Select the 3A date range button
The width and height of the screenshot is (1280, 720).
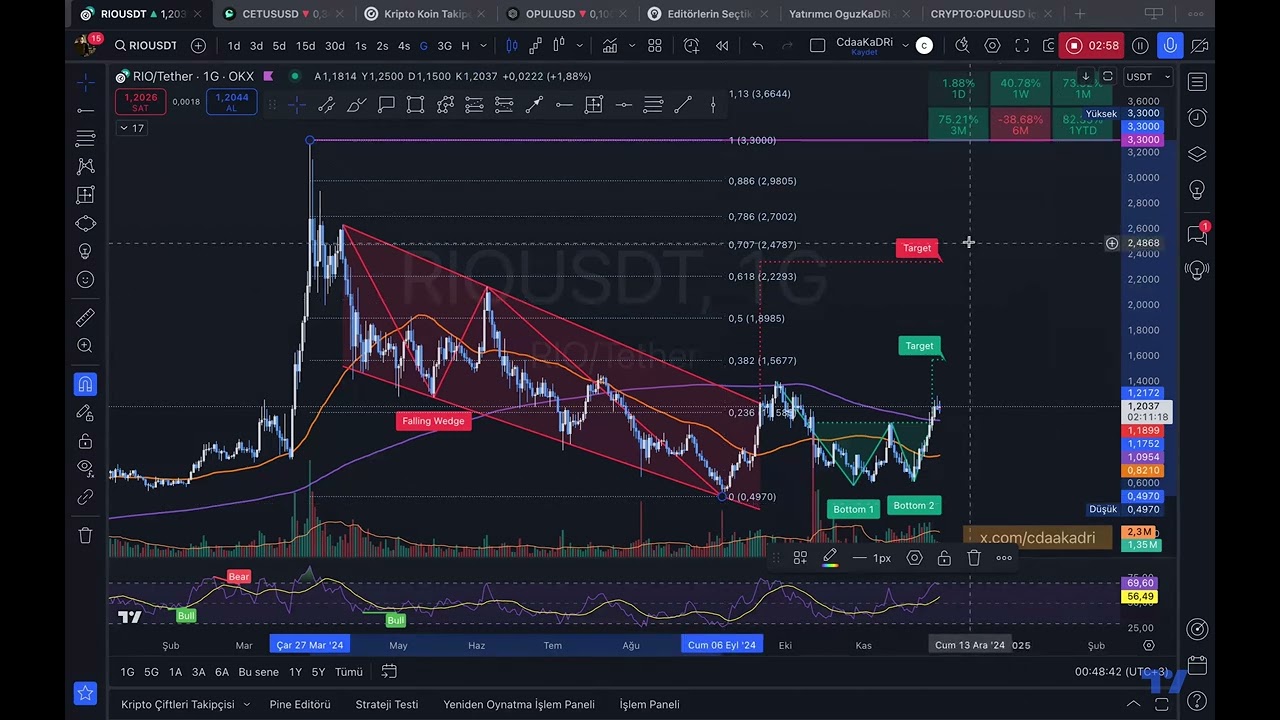tap(198, 672)
